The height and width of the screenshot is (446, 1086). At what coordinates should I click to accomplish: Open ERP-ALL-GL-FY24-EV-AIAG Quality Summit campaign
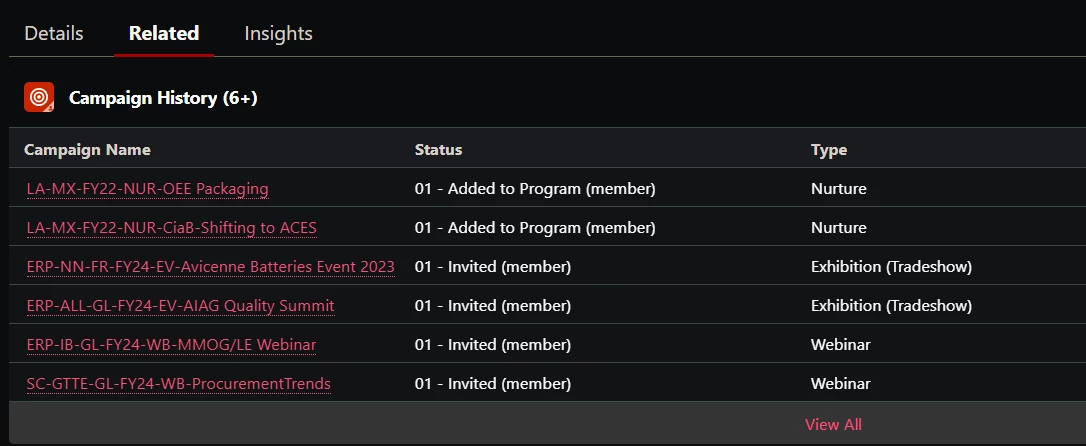(180, 305)
